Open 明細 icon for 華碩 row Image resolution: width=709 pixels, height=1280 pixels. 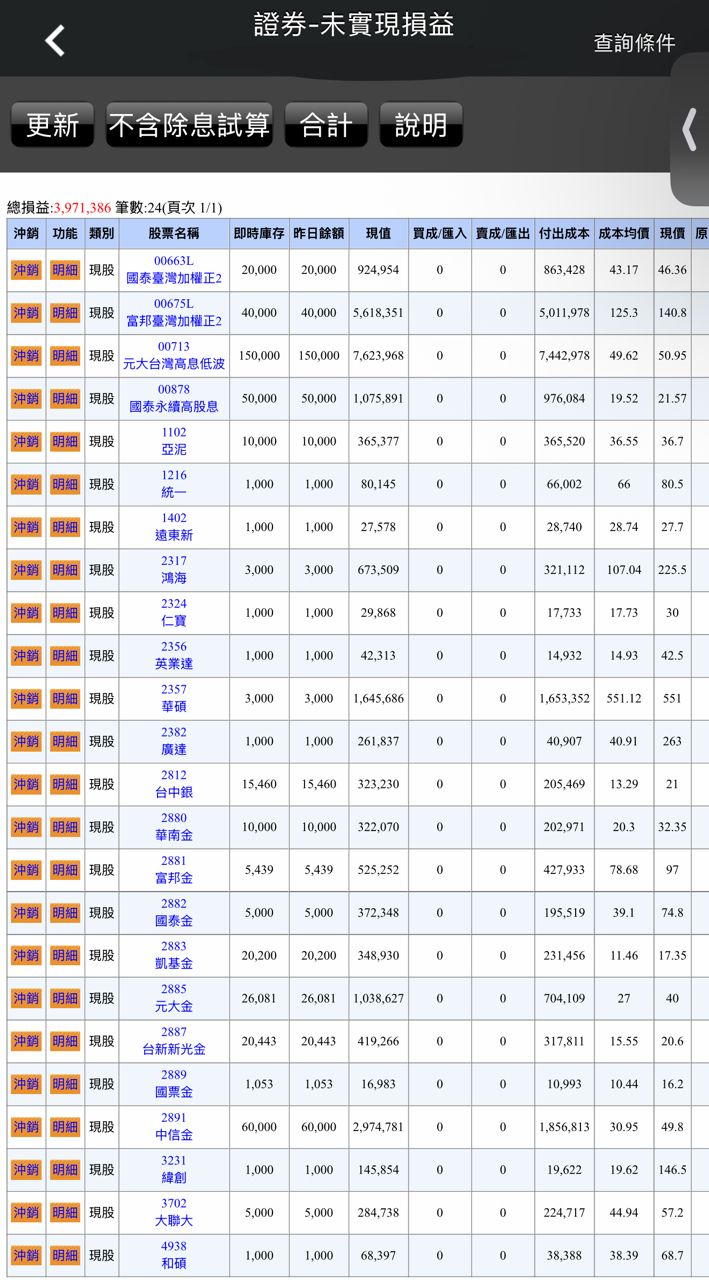[x=65, y=698]
